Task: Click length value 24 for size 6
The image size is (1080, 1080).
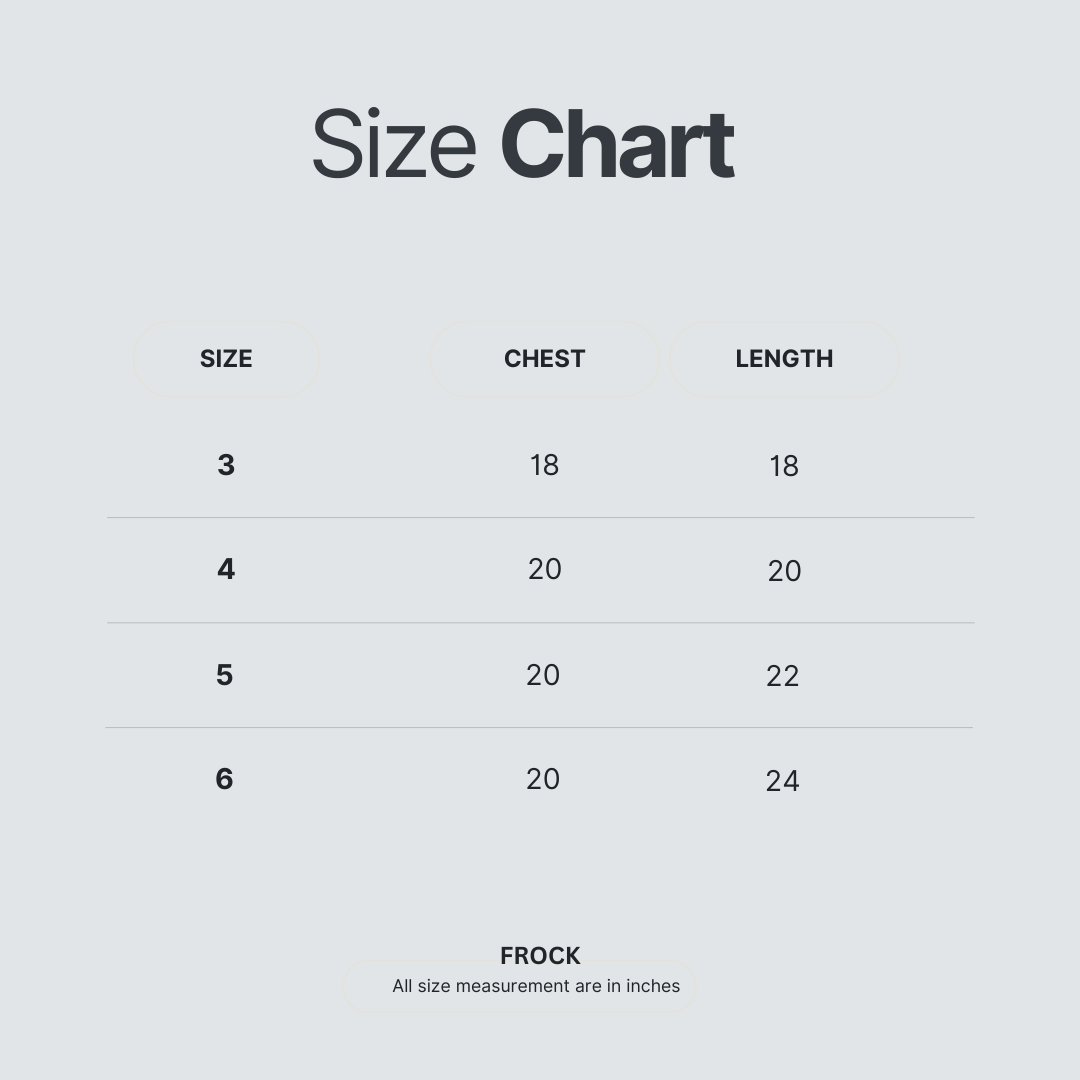Action: [x=782, y=781]
